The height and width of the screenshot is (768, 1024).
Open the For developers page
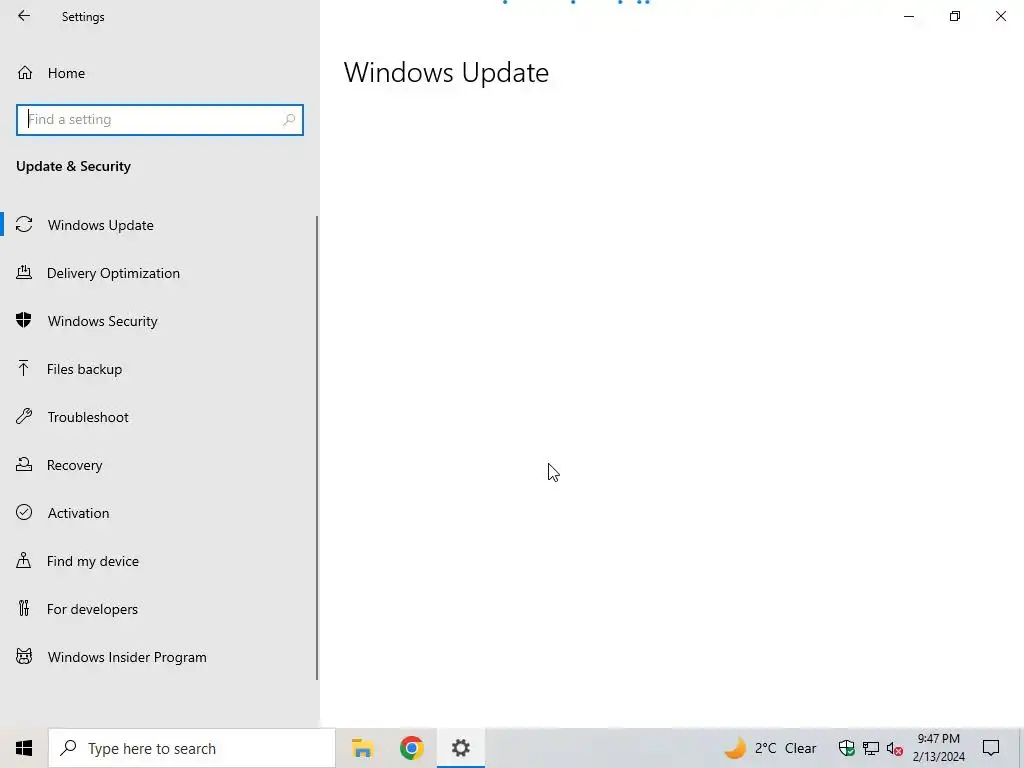coord(159,609)
